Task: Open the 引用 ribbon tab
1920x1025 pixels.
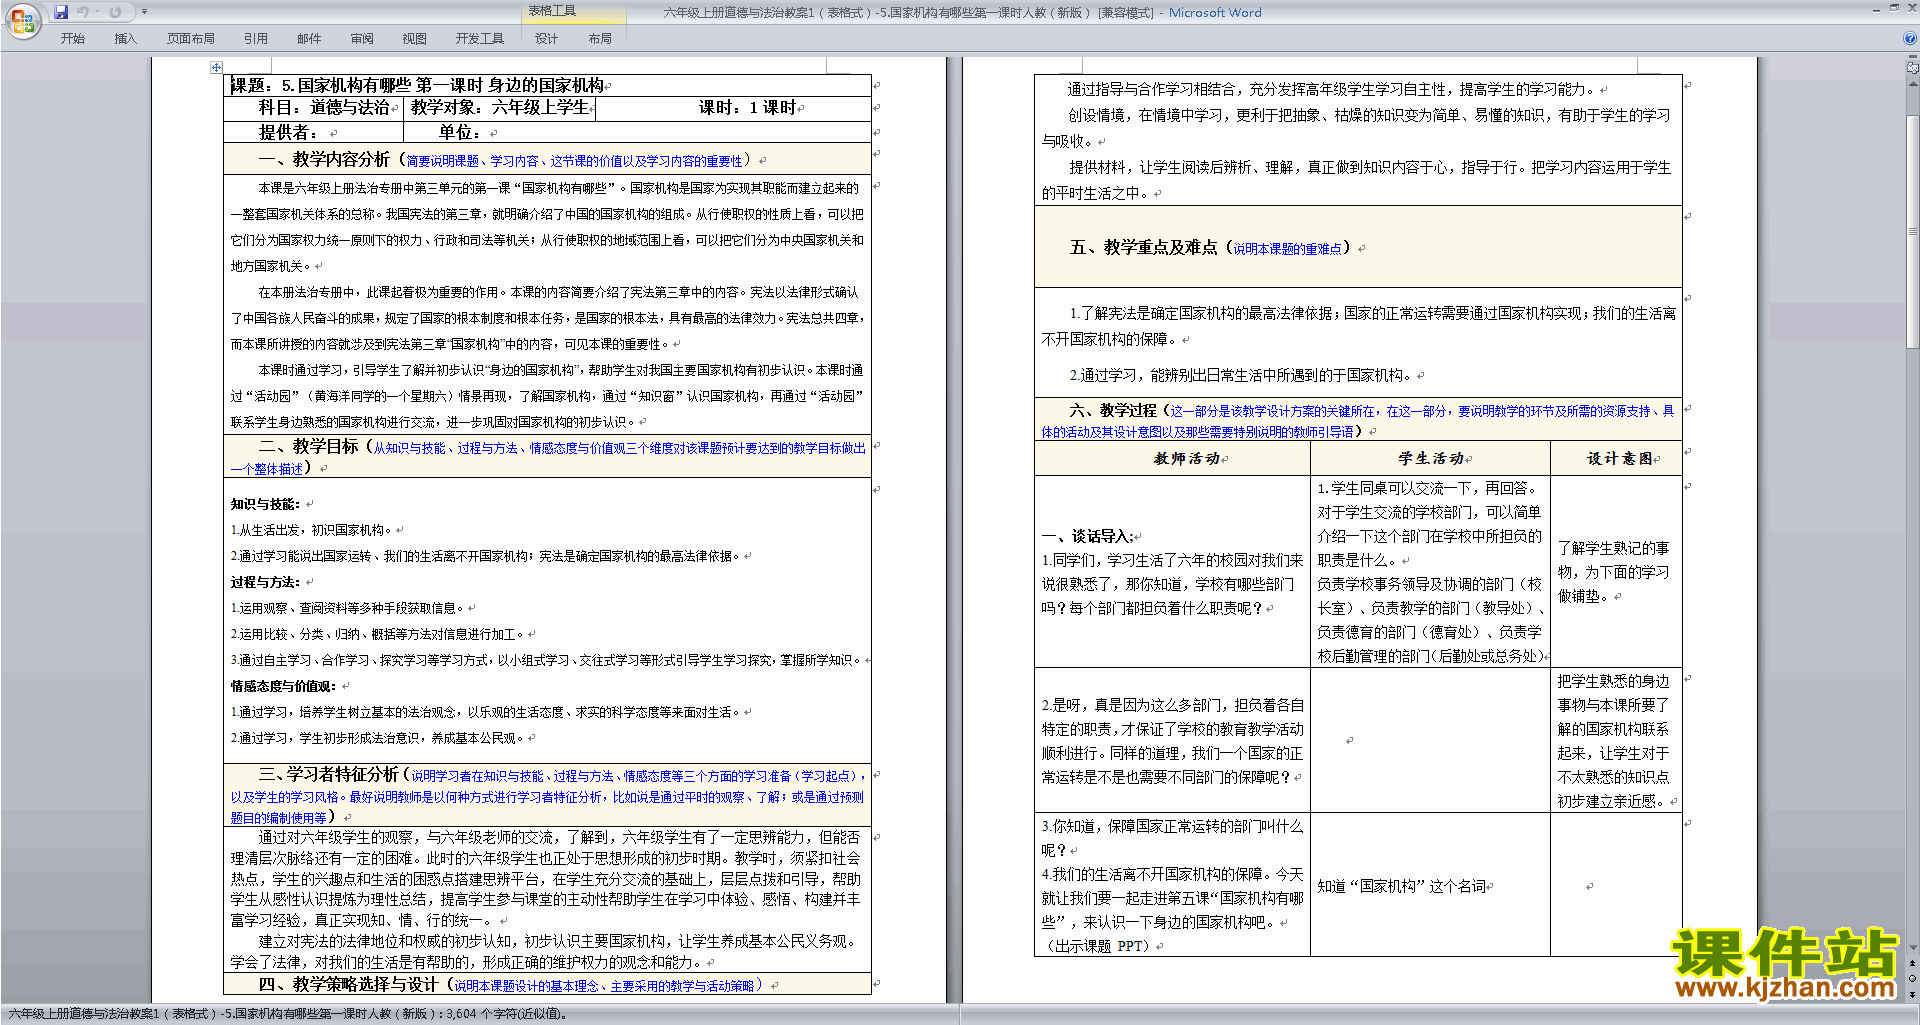Action: (256, 39)
